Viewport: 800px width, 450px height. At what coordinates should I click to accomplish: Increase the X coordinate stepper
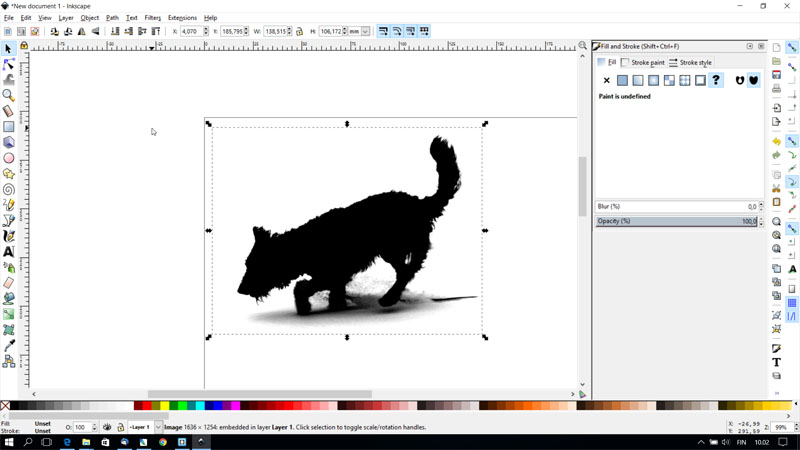coord(206,29)
